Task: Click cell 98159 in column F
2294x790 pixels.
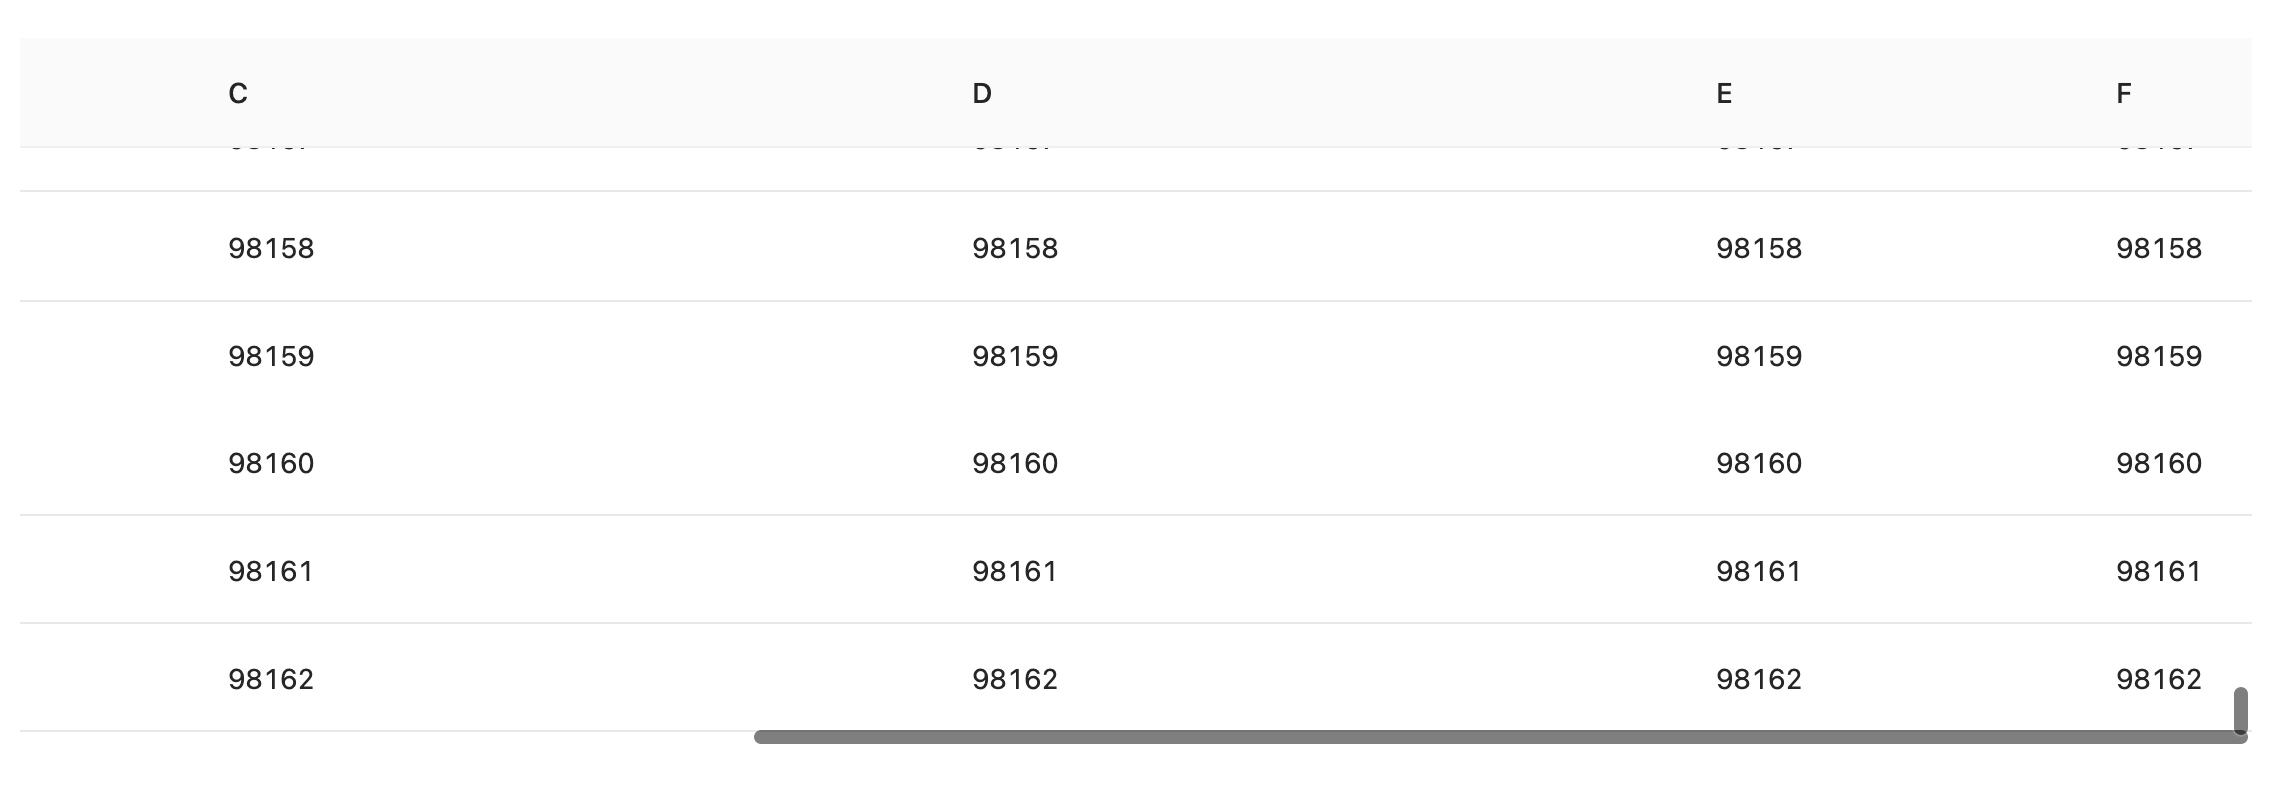Action: (x=2159, y=356)
